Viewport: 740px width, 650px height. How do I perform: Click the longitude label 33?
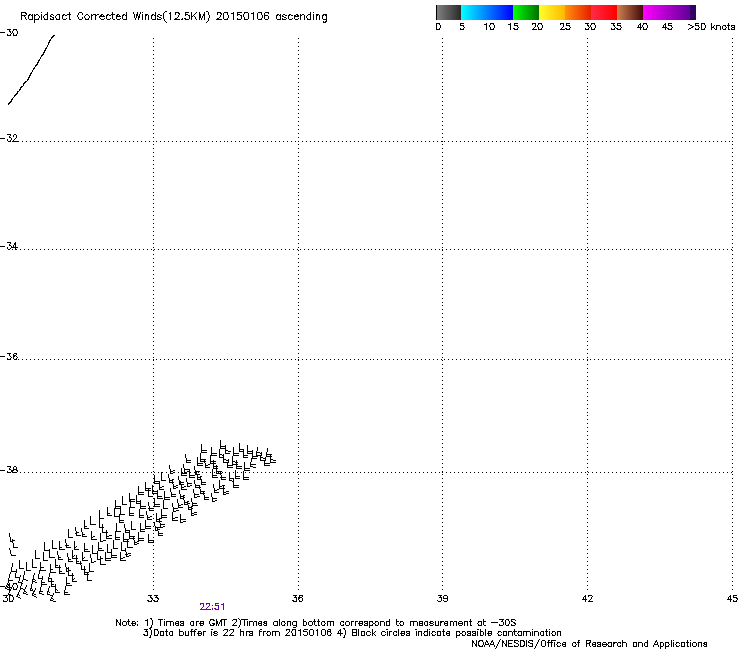(x=153, y=599)
